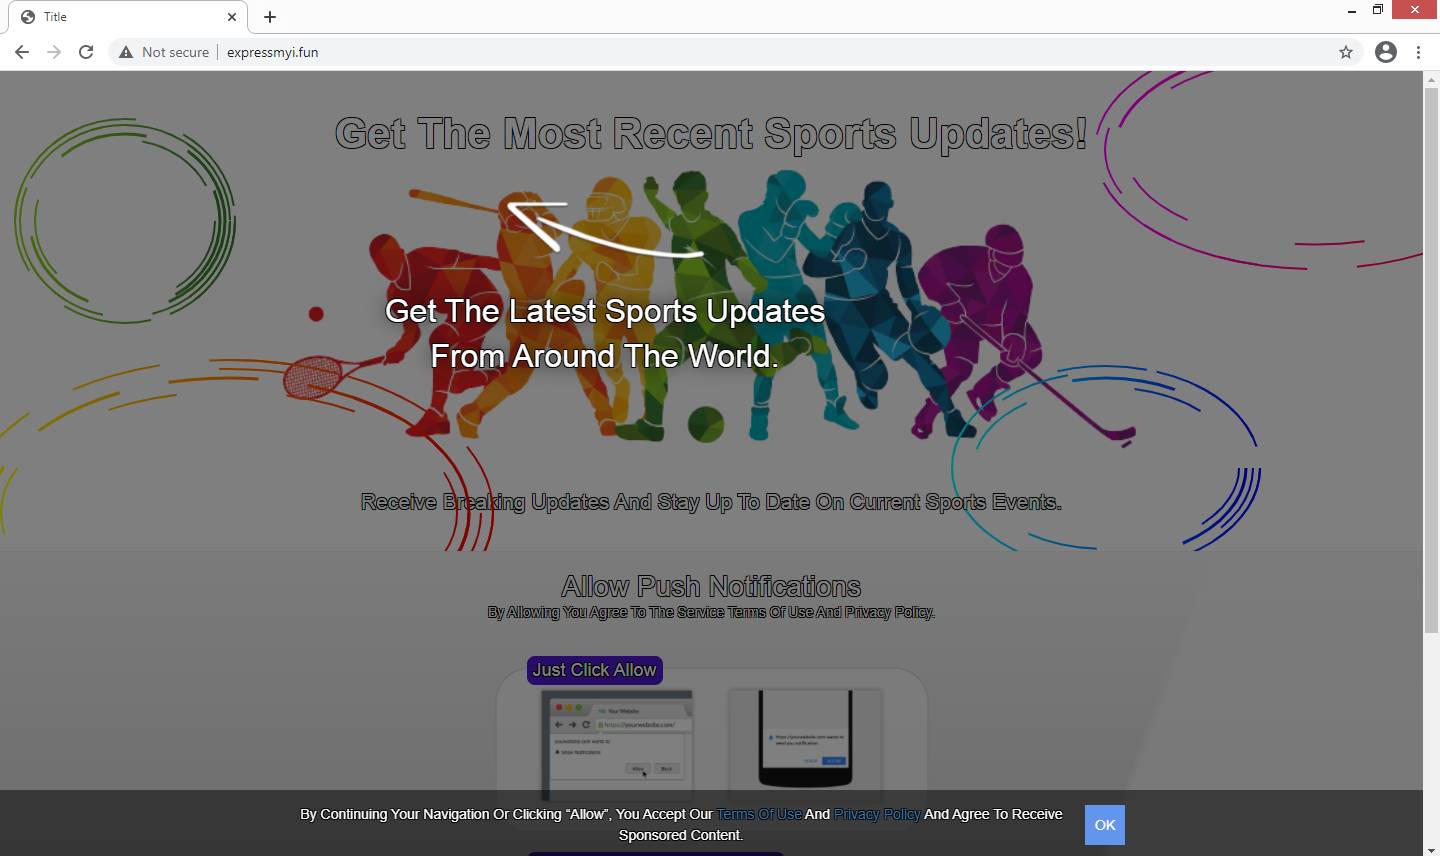The height and width of the screenshot is (856, 1440).
Task: Click the Just Click Allow label
Action: click(595, 670)
